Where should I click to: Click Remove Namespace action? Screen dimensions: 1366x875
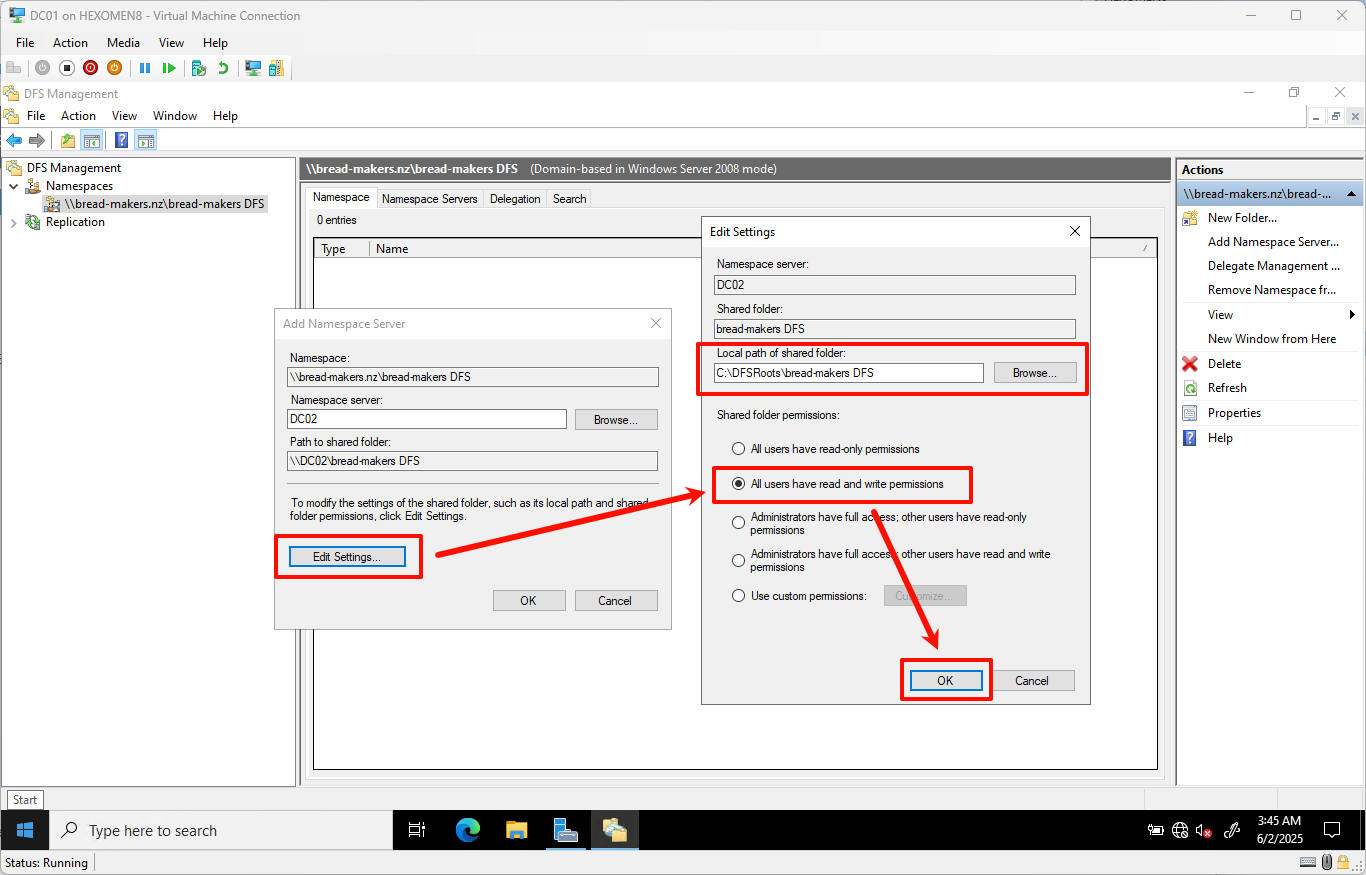(1272, 290)
